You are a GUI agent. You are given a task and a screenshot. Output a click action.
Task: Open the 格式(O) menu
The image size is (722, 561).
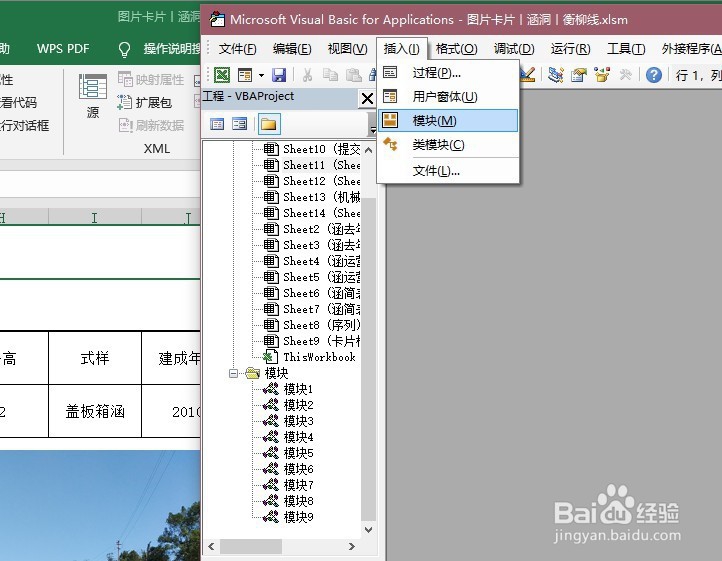[456, 48]
